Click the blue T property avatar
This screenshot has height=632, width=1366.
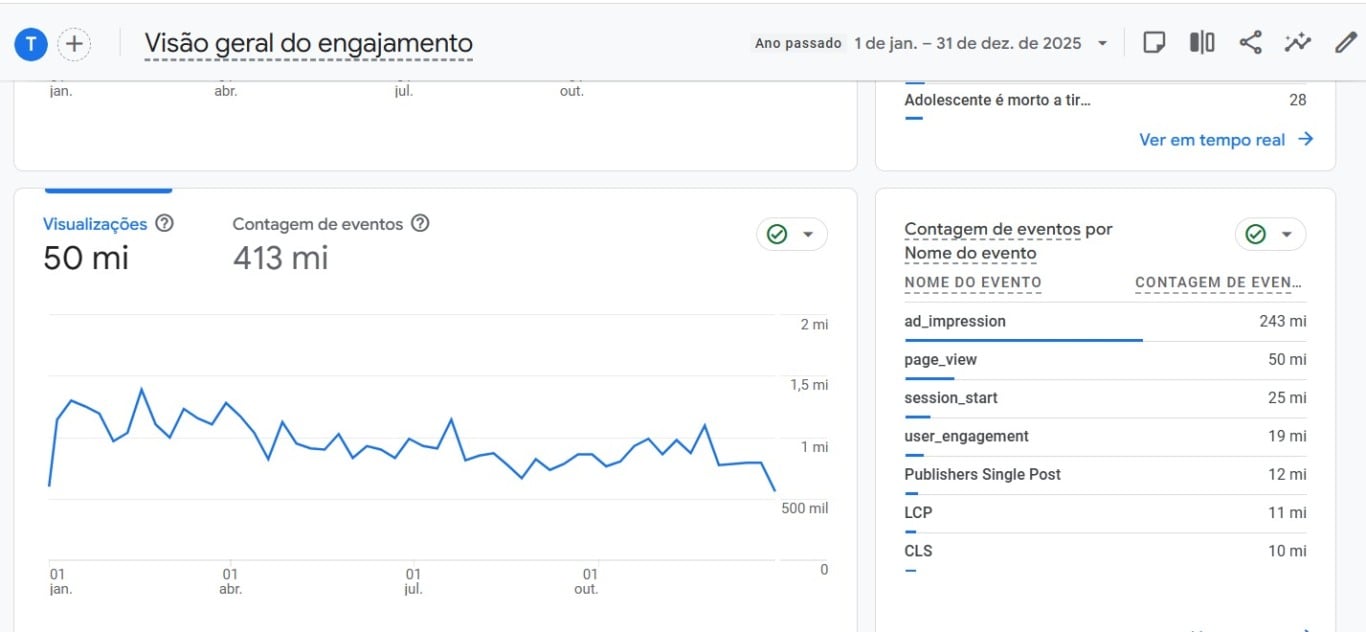coord(31,43)
